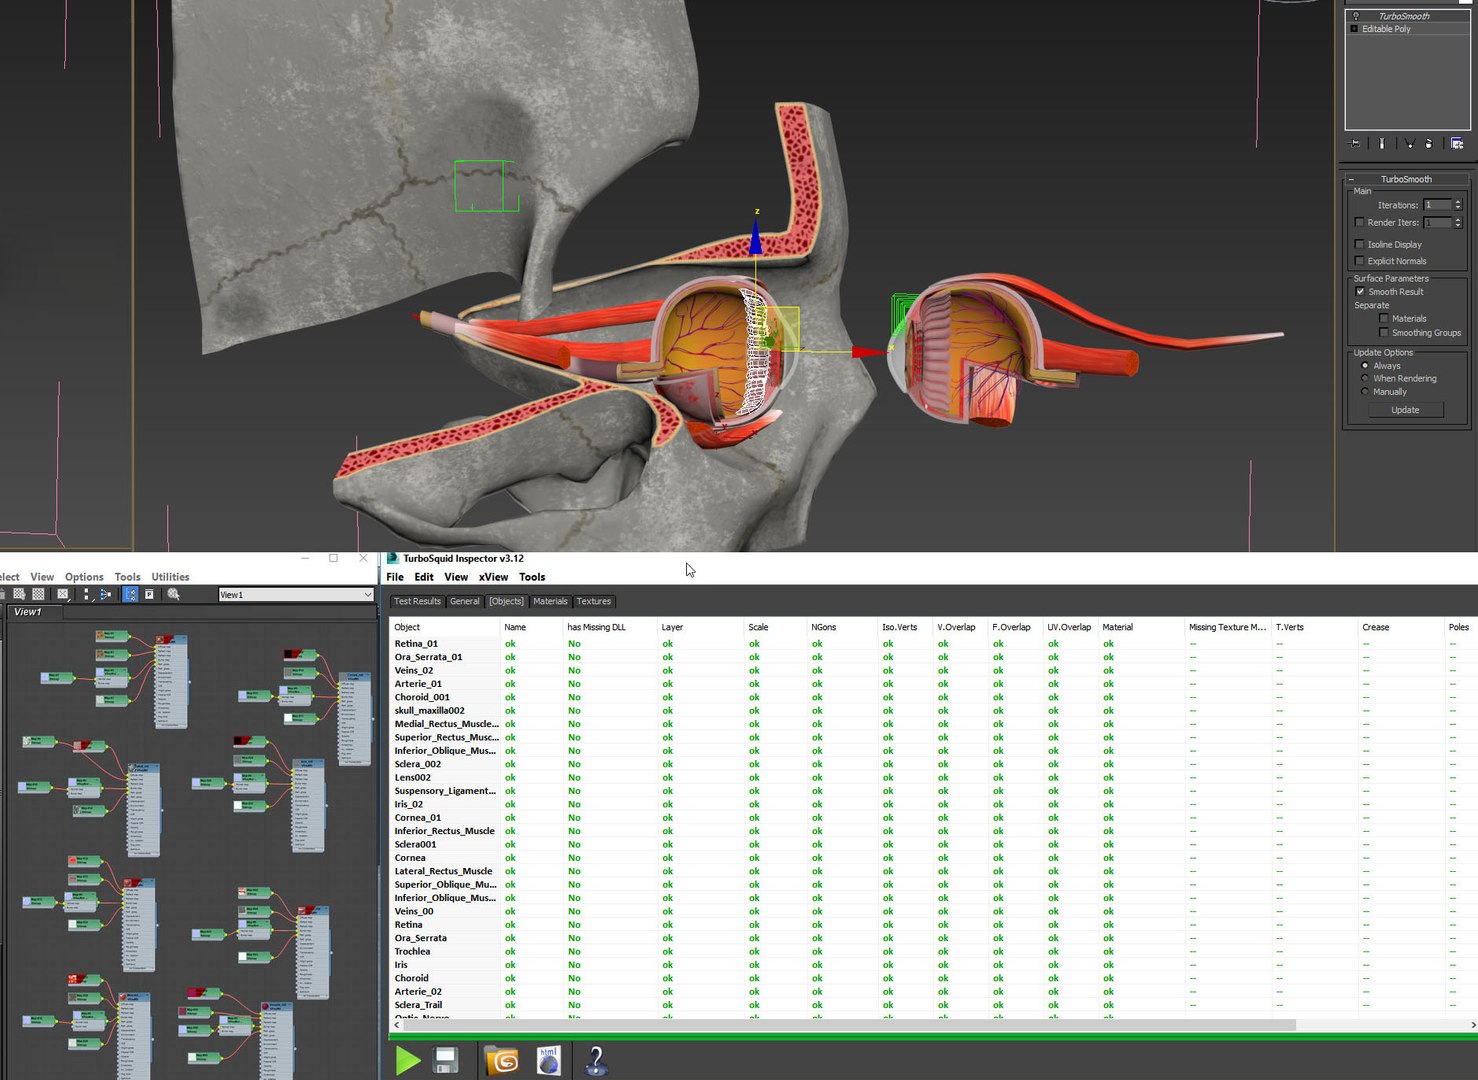Open Options menu in material editor
The image size is (1478, 1080).
tap(84, 577)
